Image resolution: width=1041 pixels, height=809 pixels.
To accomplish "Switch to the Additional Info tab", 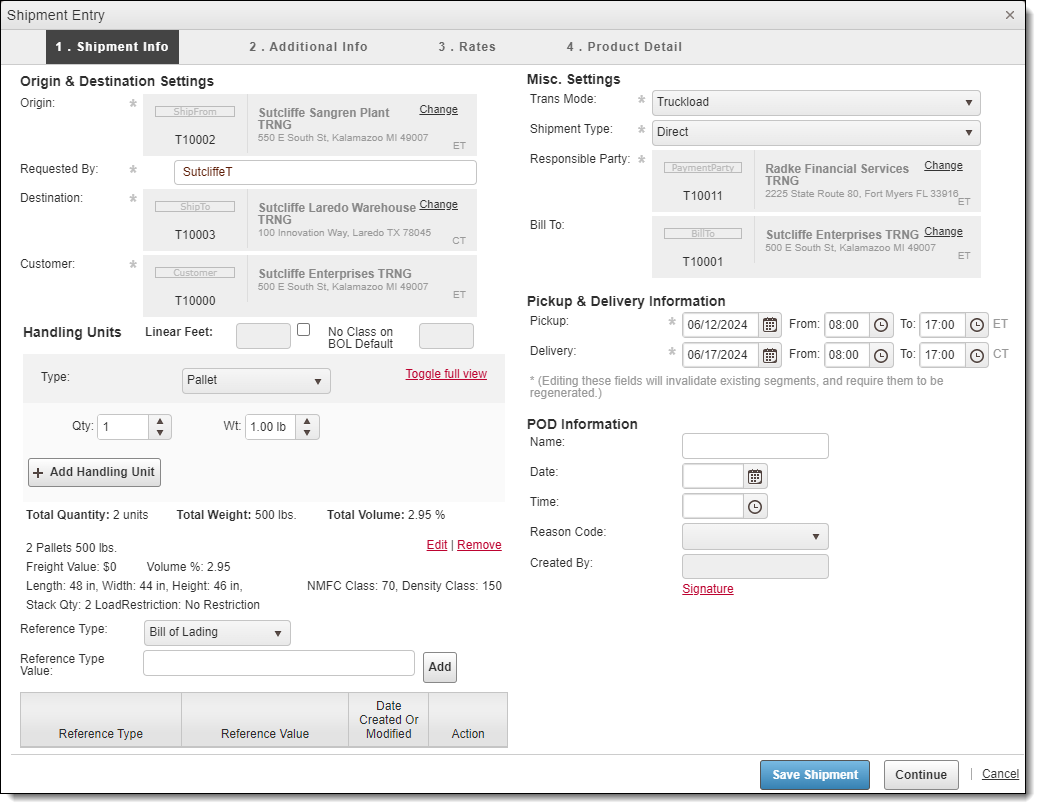I will point(308,47).
